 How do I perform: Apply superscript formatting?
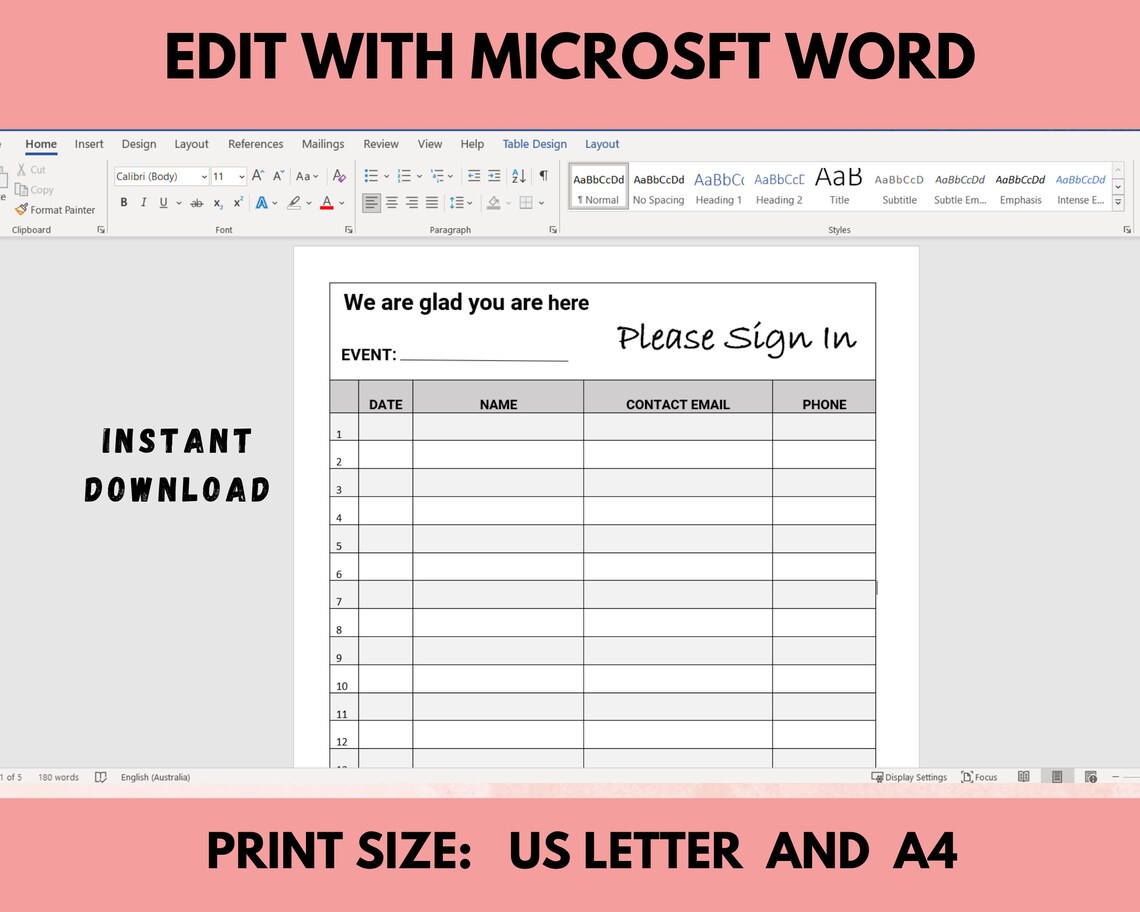click(x=237, y=202)
